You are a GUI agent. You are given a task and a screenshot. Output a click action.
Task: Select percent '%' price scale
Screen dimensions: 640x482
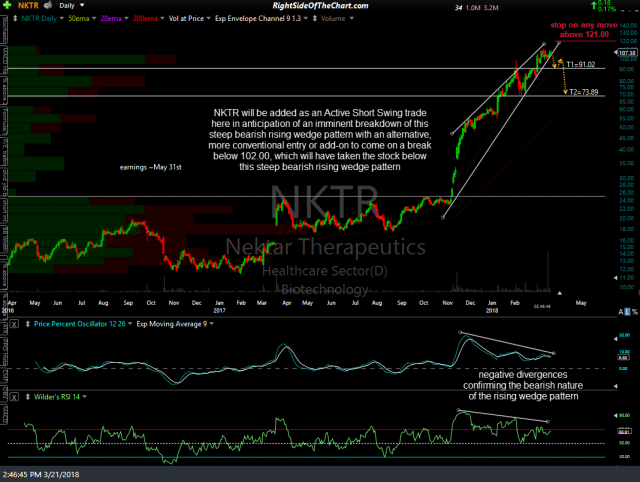tap(635, 312)
